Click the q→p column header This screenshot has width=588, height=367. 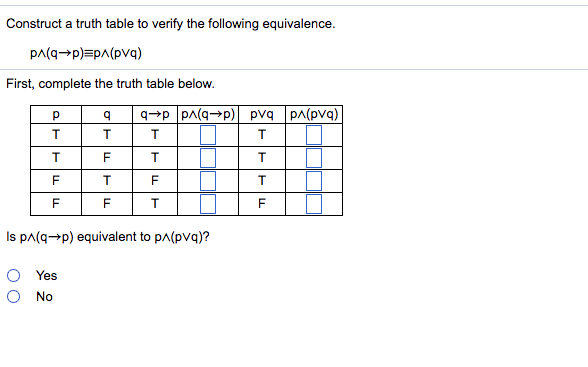click(155, 114)
